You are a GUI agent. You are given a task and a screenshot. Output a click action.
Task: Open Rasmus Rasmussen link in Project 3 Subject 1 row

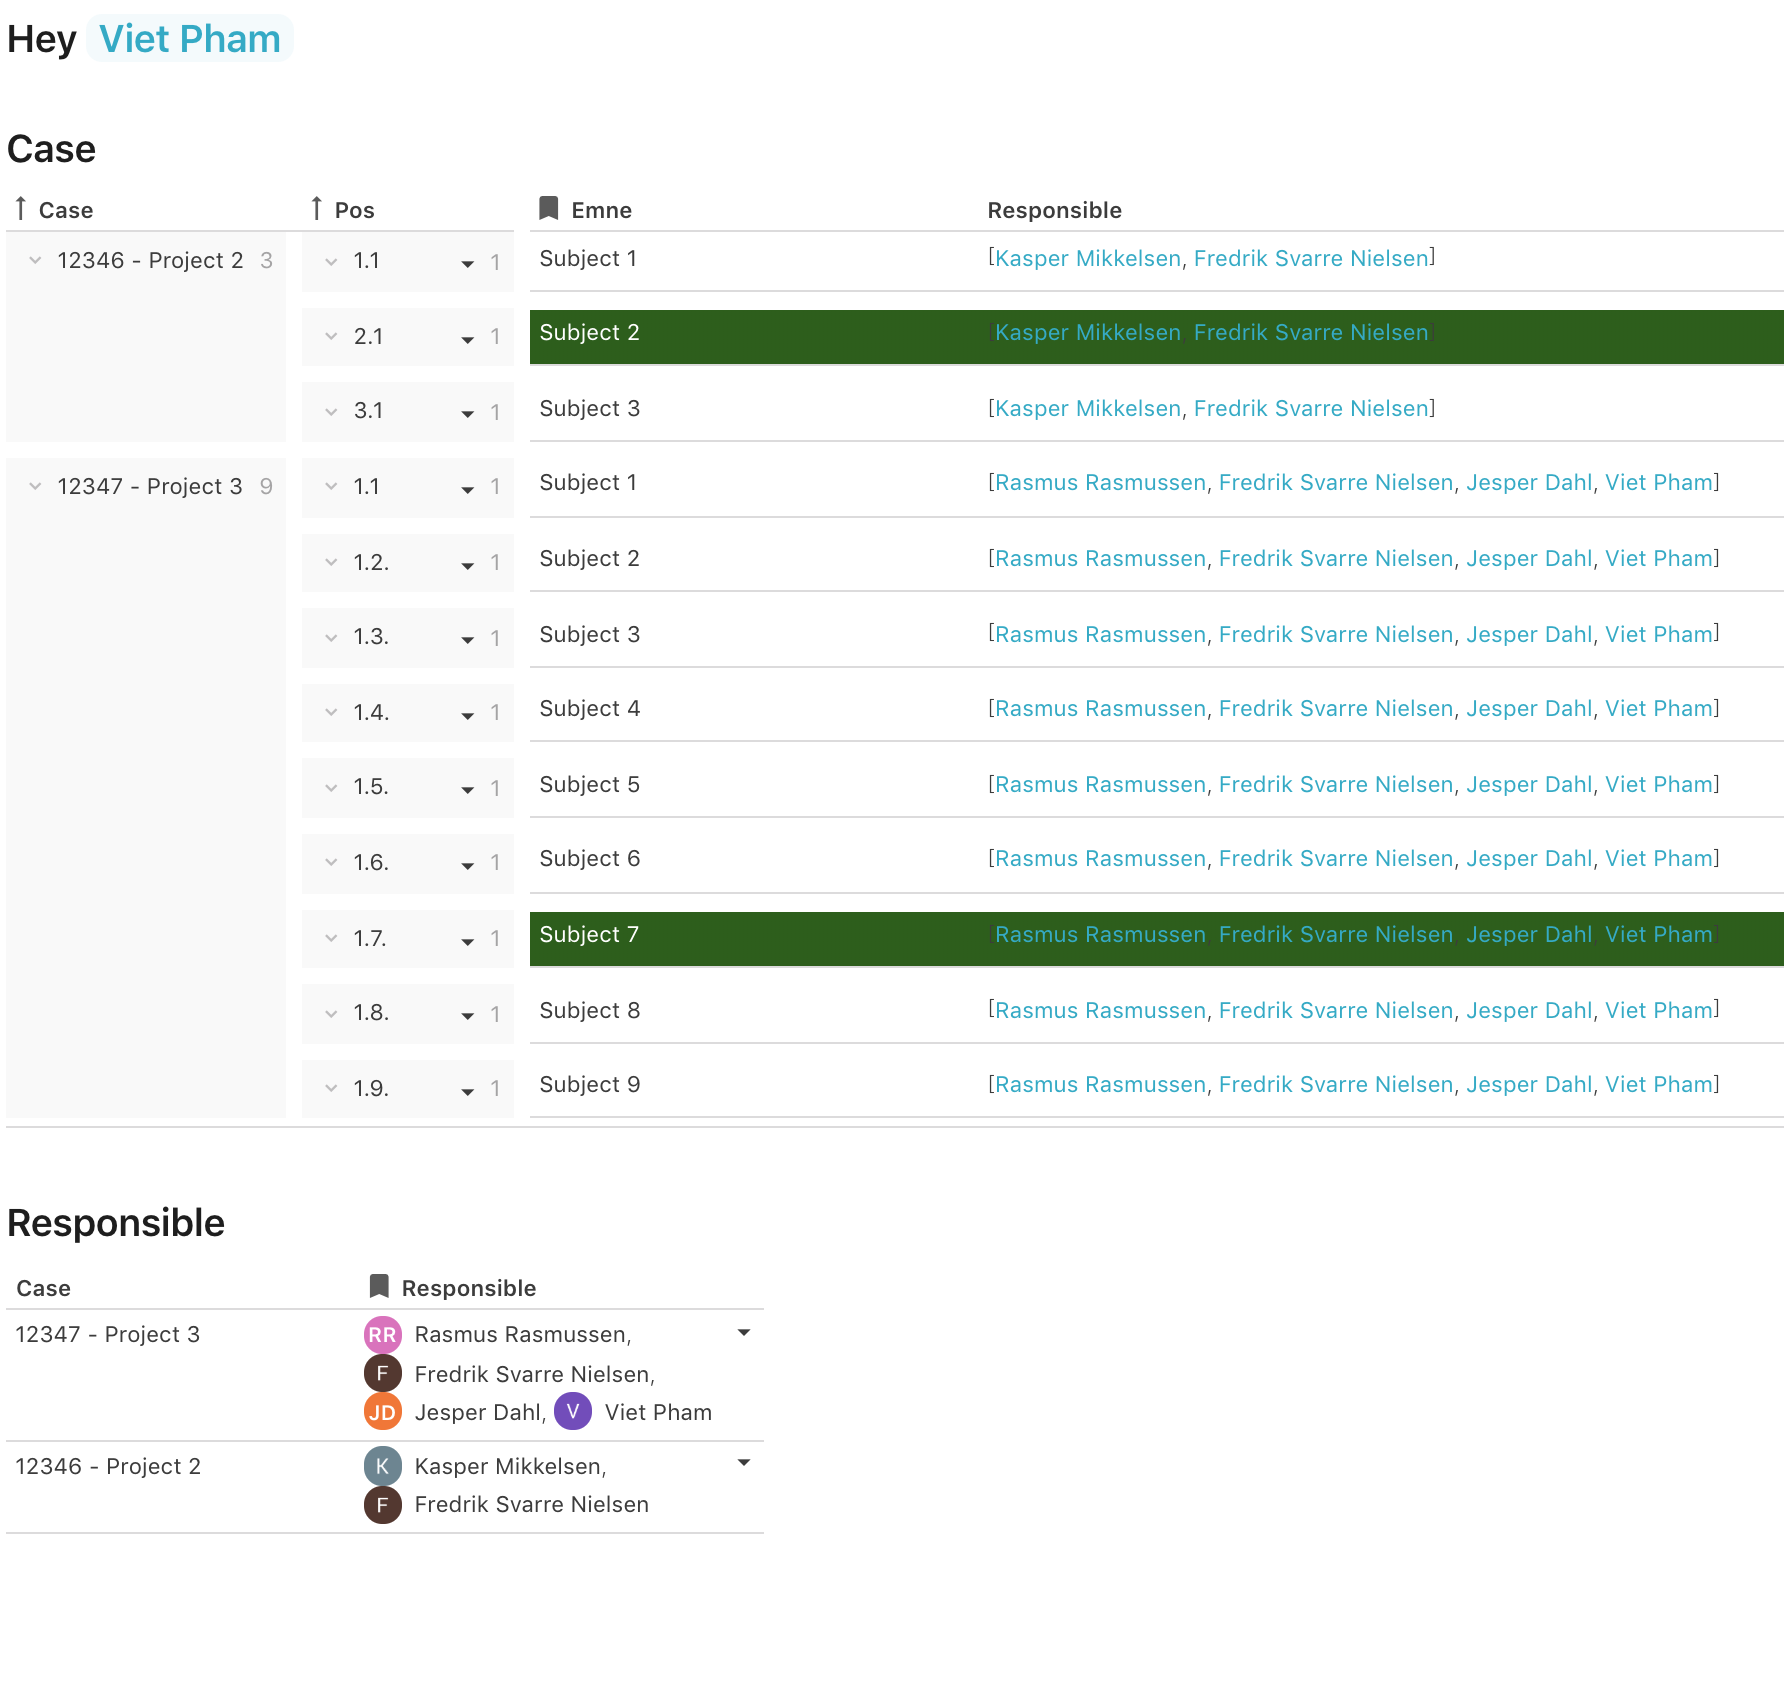(1100, 482)
